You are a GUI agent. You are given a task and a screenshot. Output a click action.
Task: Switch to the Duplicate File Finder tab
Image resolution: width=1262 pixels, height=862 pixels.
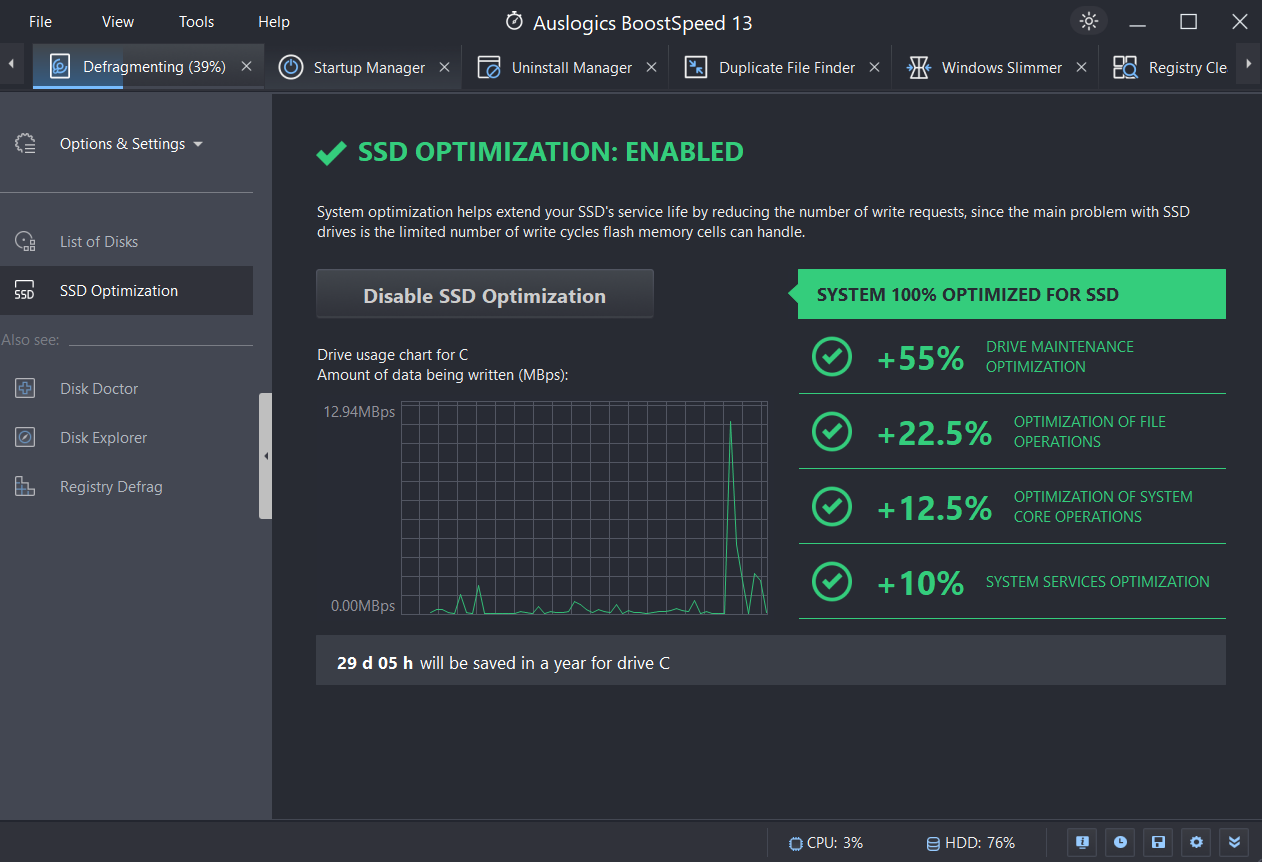tap(786, 68)
